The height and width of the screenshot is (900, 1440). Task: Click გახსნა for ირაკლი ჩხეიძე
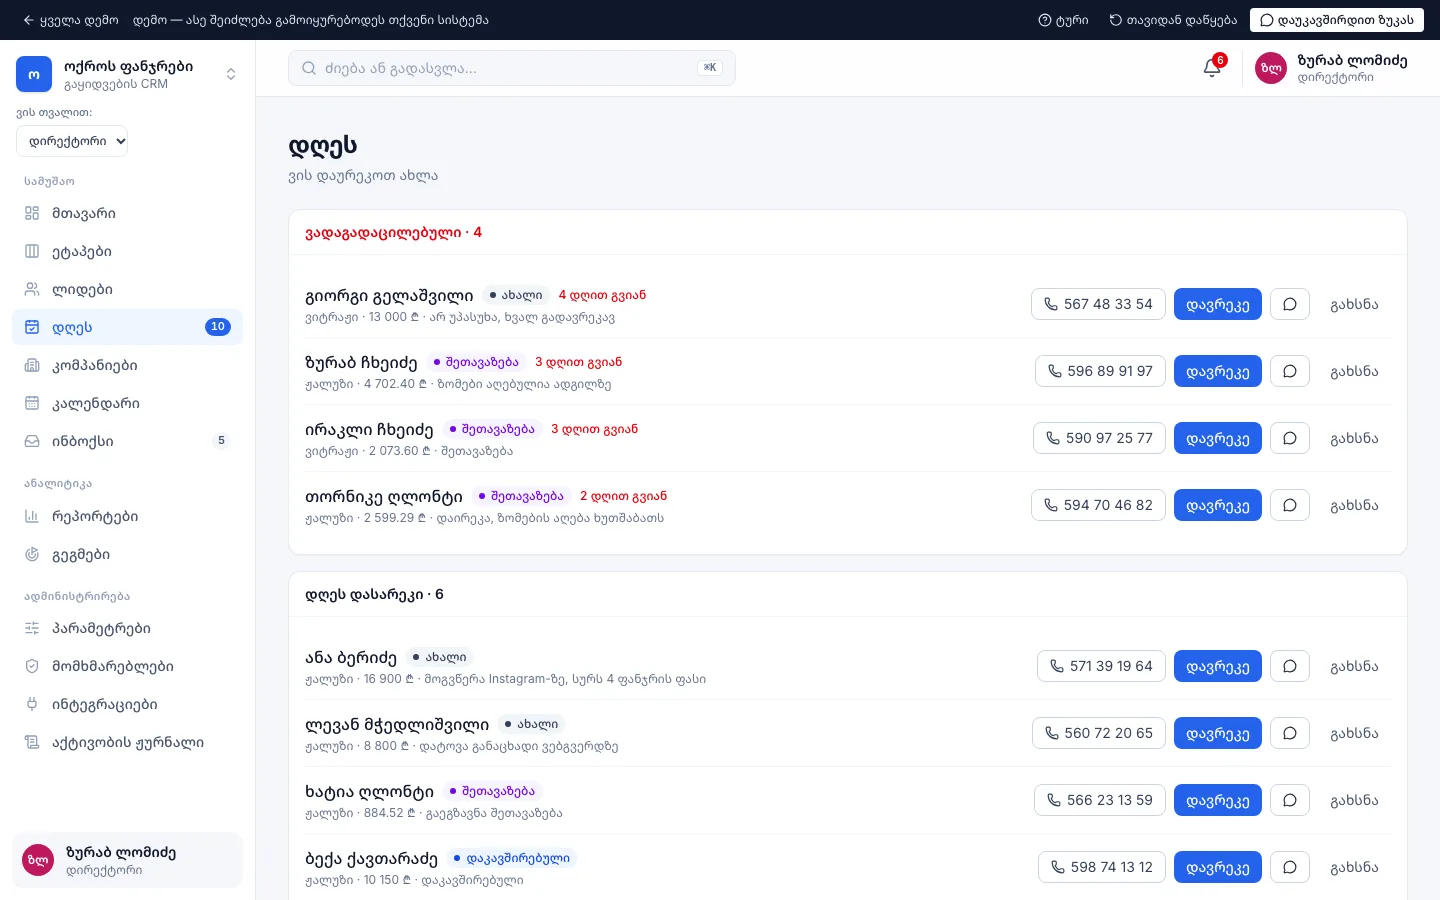click(1354, 438)
